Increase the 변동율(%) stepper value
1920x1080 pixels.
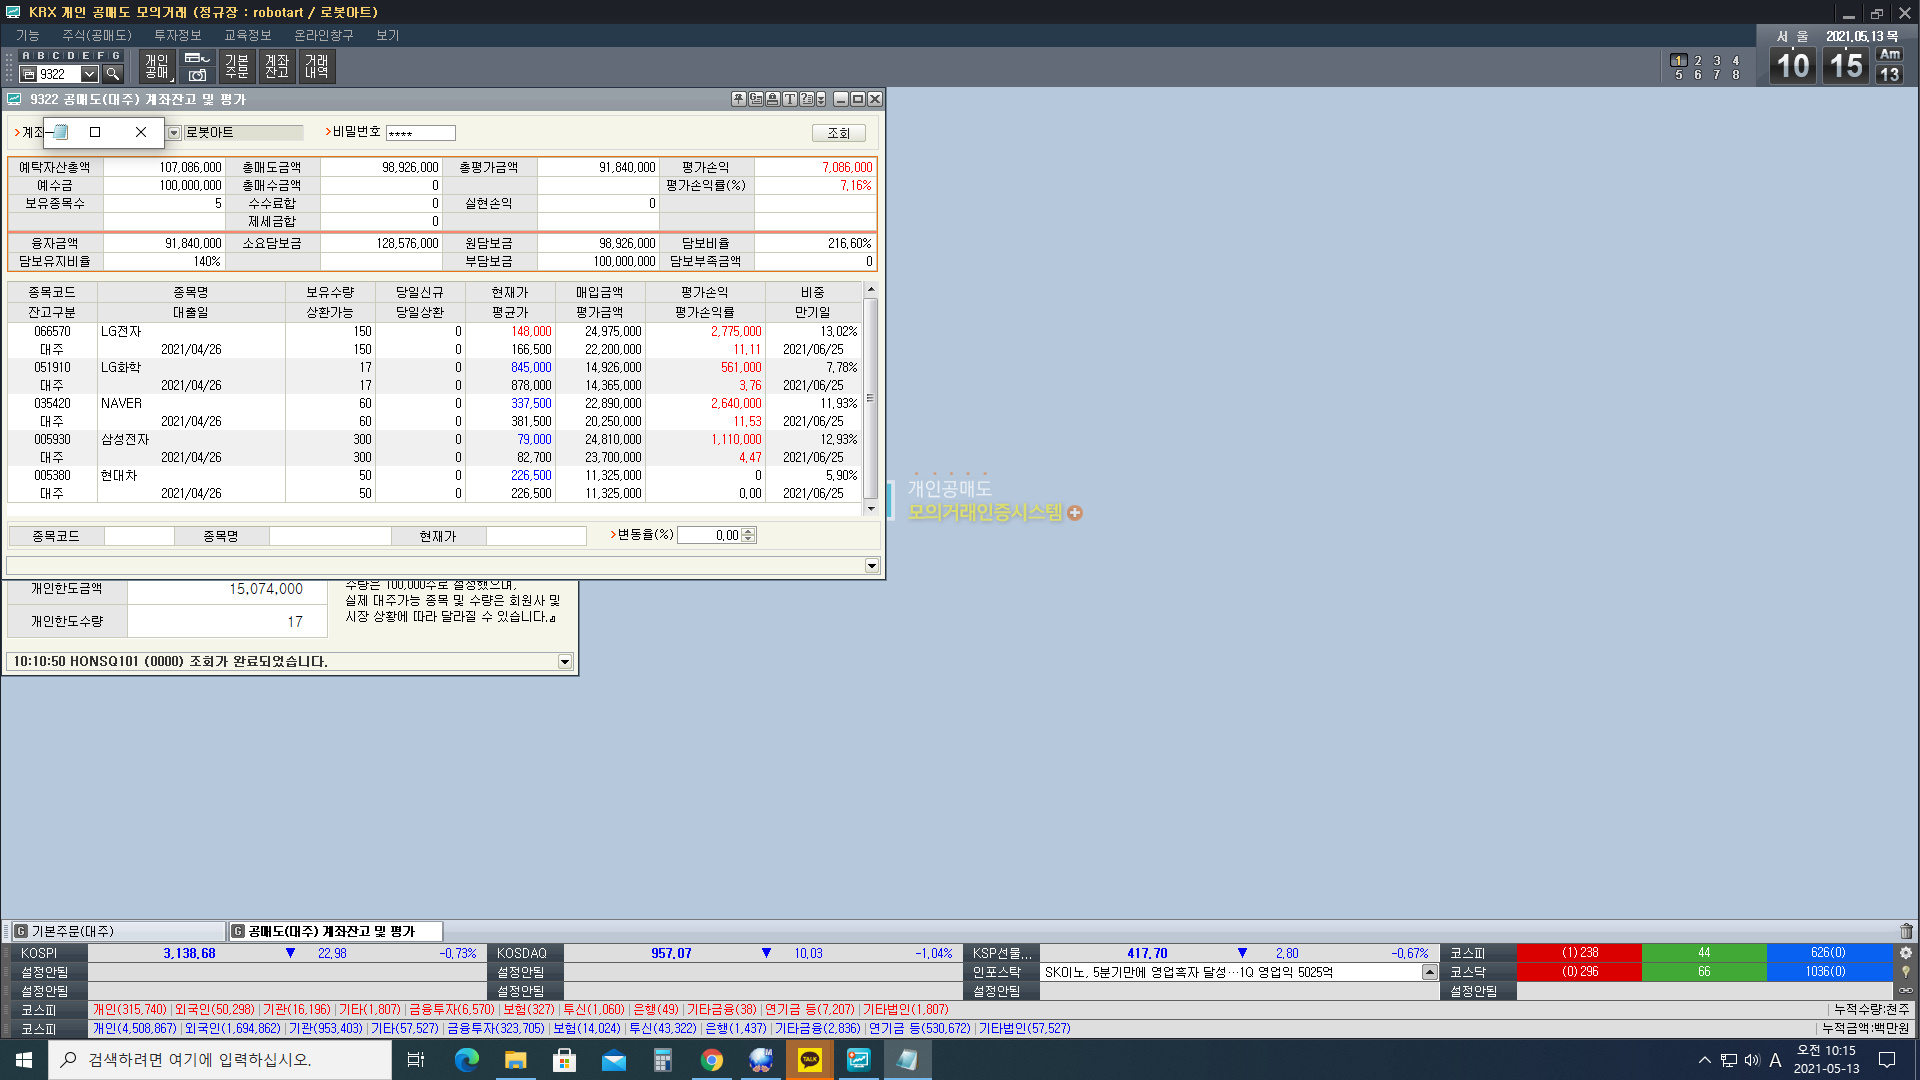tap(749, 531)
